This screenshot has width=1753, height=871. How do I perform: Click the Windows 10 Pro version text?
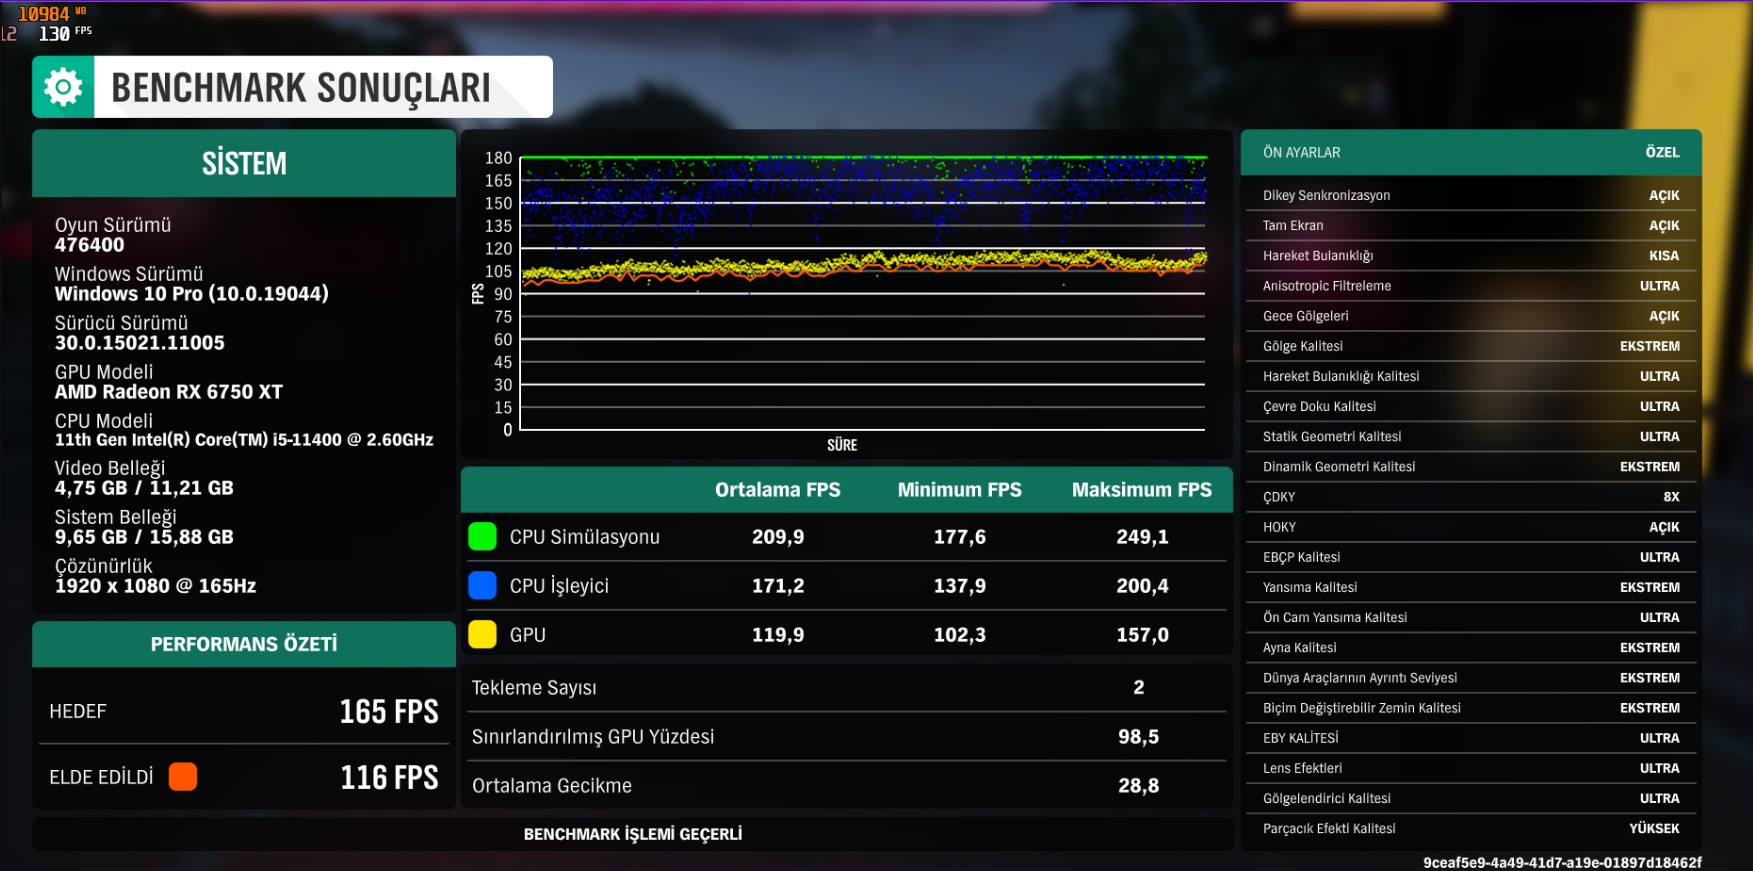[191, 294]
